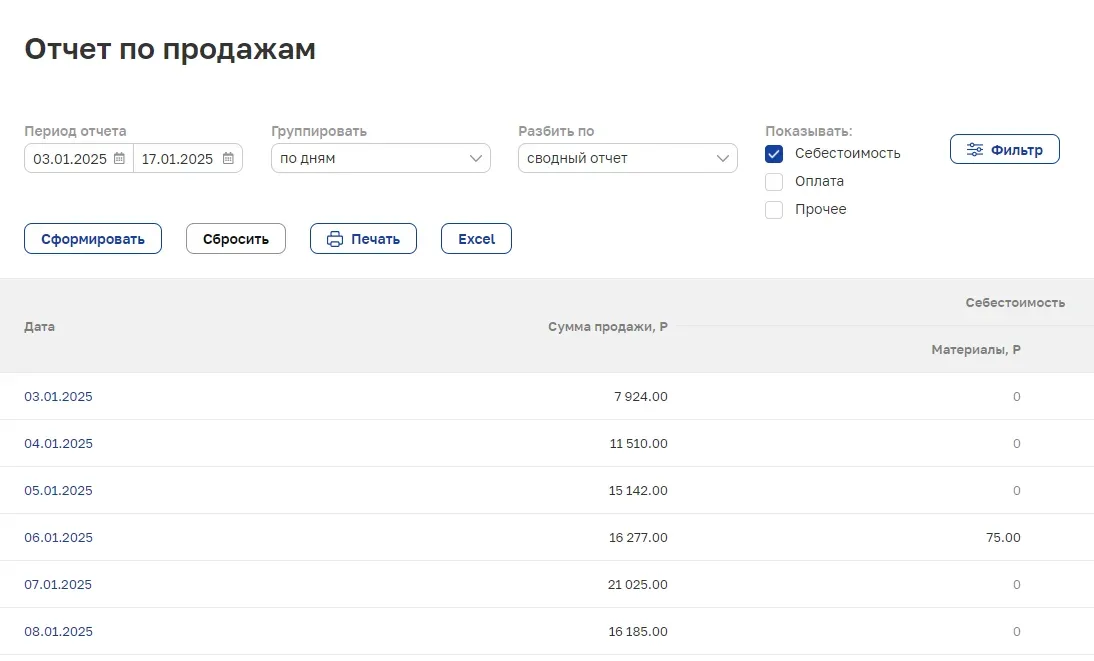
Task: Select materials value 75.00
Action: tap(1003, 537)
